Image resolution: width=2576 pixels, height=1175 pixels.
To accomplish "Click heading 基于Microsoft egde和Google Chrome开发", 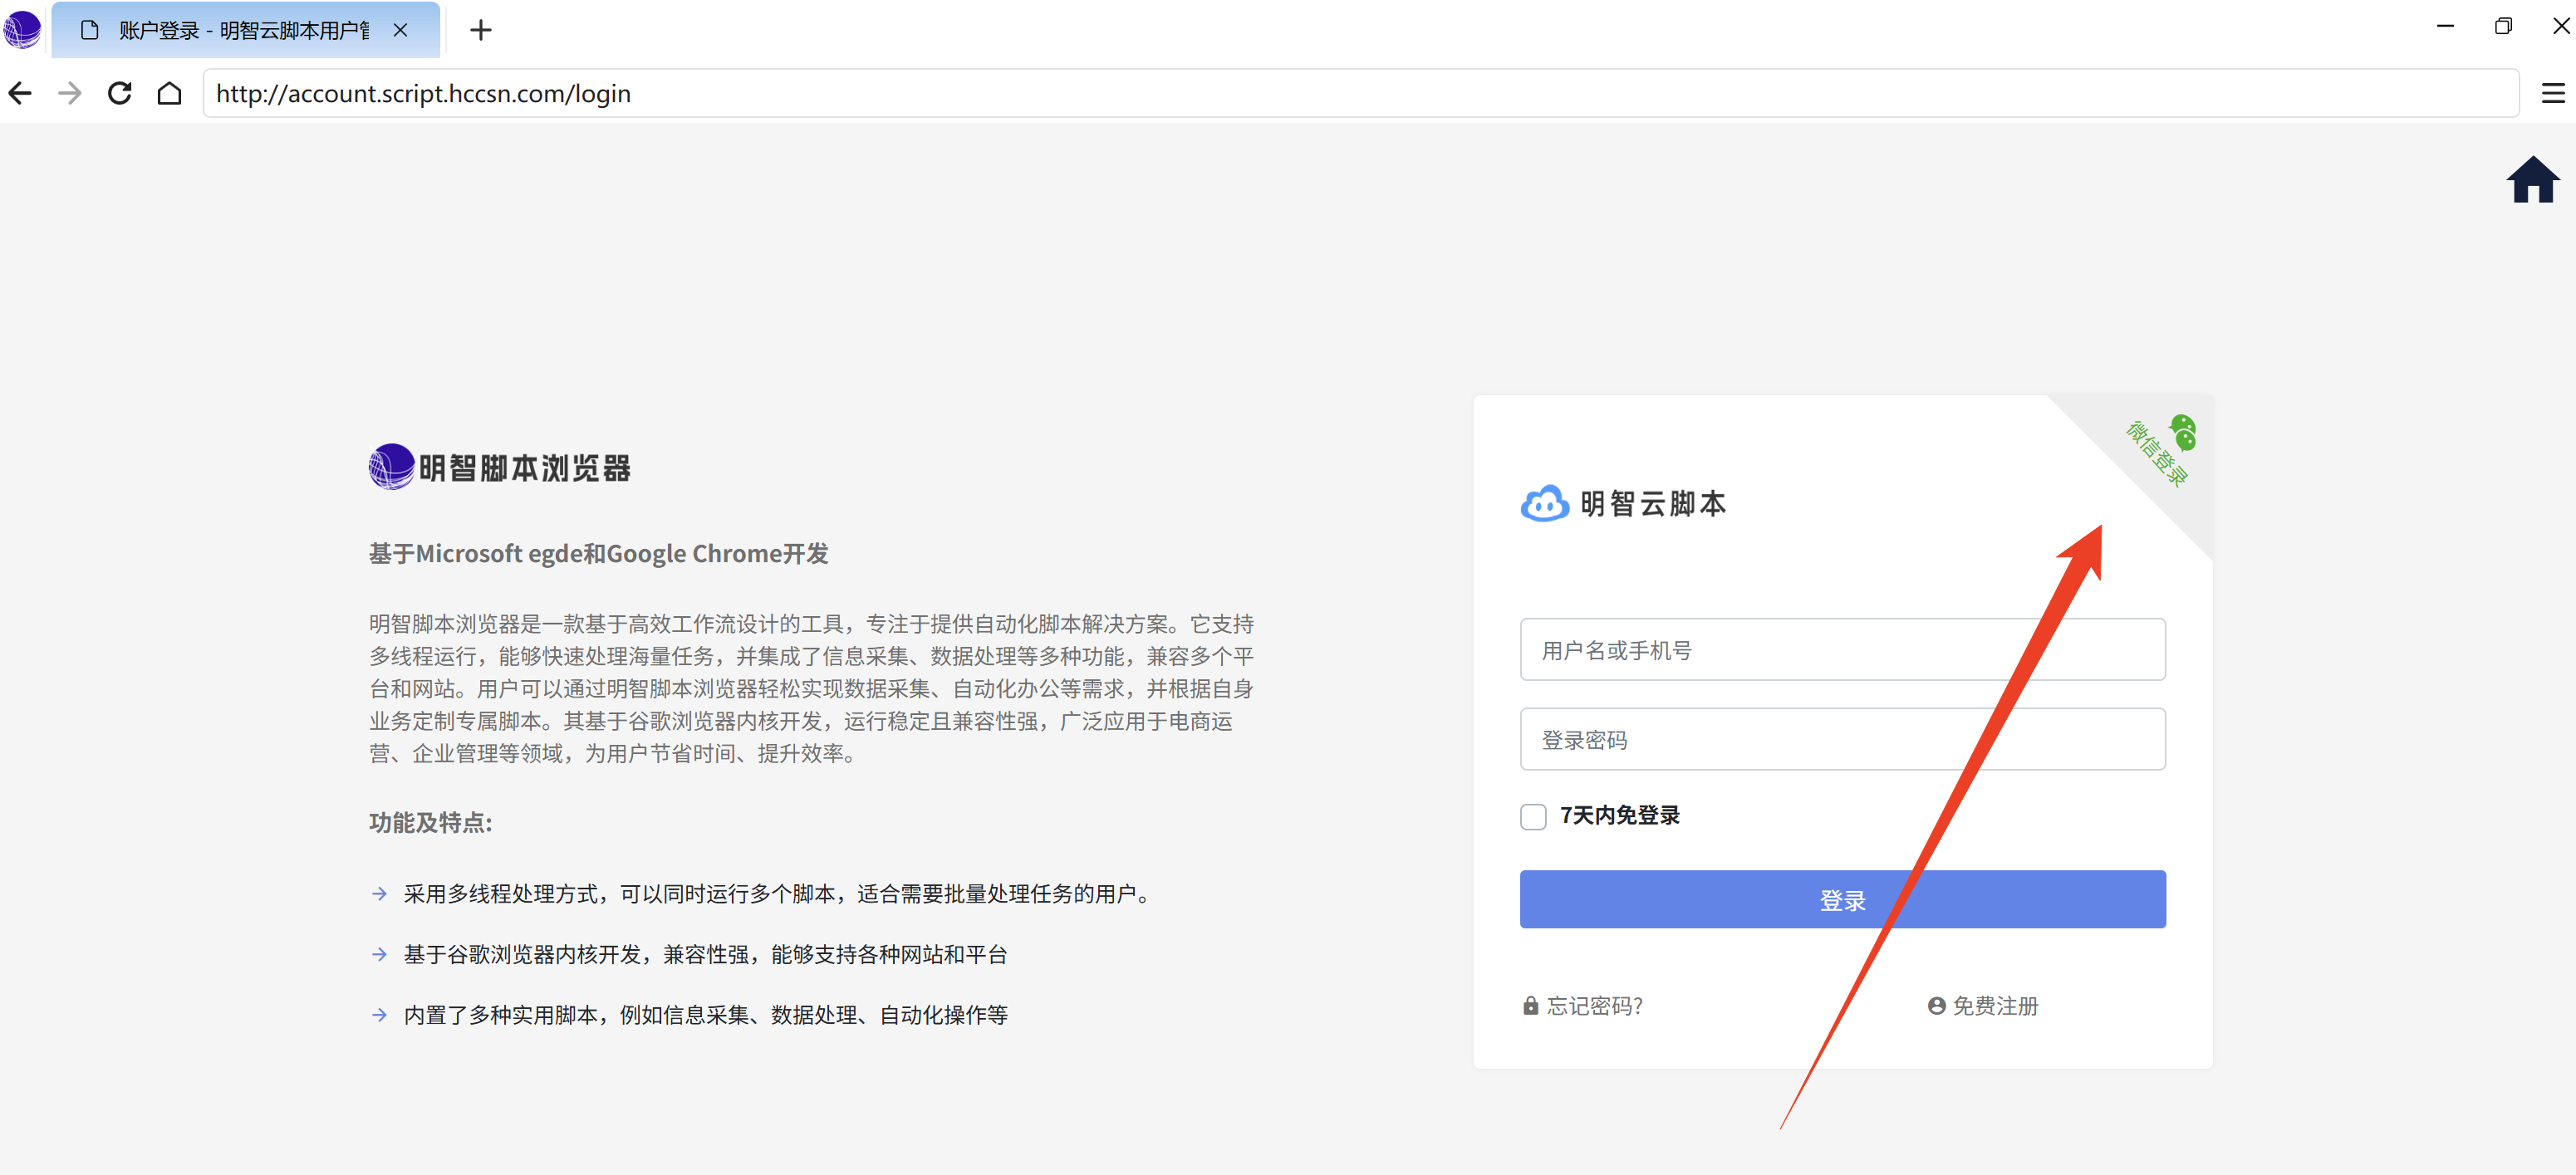I will [x=598, y=554].
